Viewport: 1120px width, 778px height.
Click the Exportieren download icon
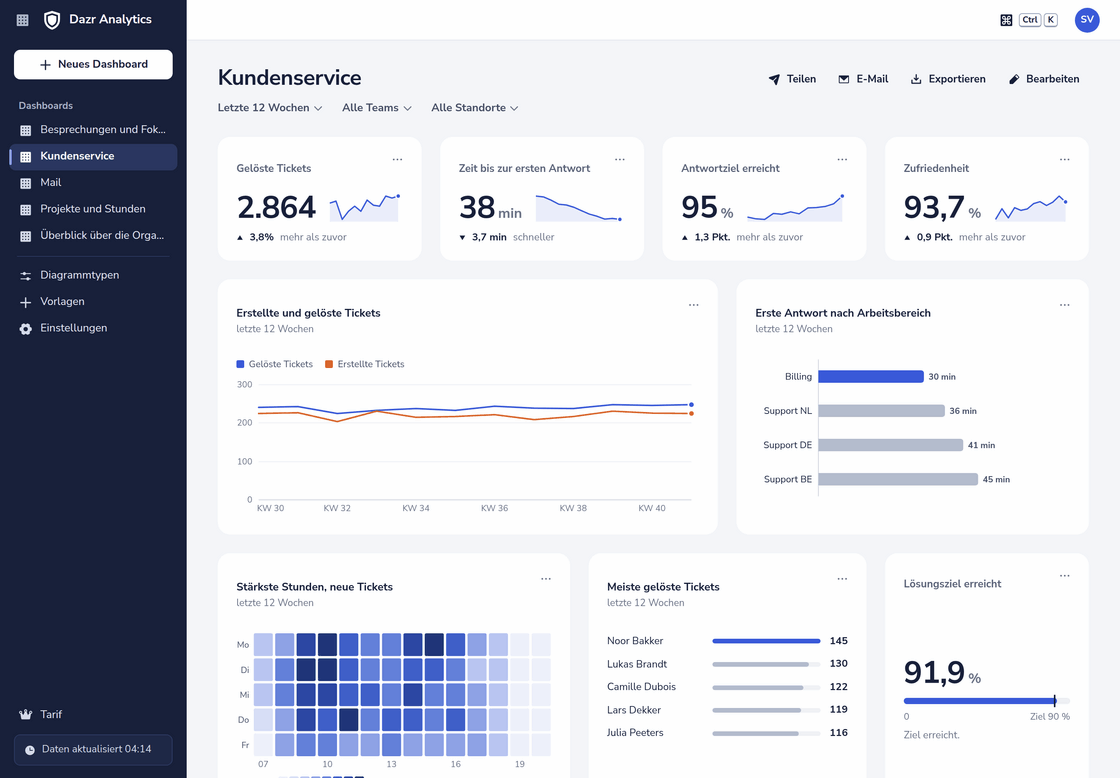coord(916,79)
